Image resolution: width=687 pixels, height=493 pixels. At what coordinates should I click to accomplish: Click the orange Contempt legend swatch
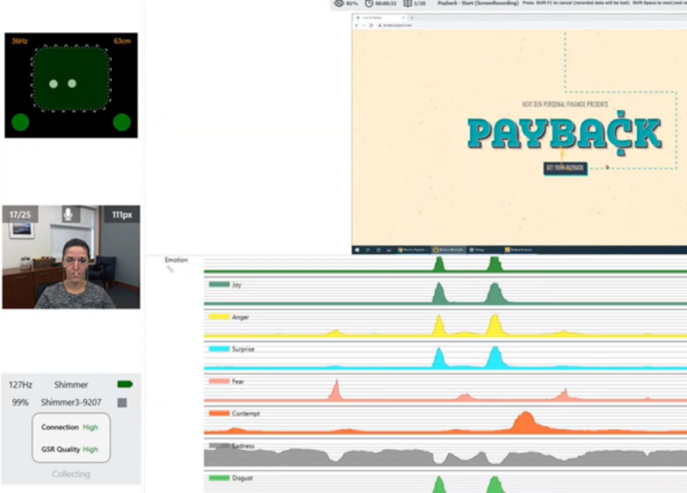(x=219, y=413)
